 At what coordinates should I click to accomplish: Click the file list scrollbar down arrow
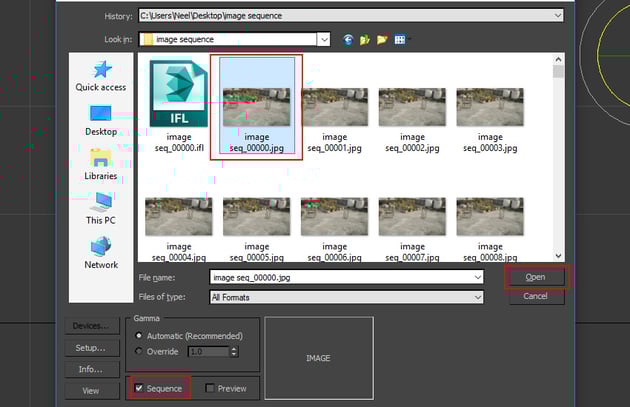(558, 256)
